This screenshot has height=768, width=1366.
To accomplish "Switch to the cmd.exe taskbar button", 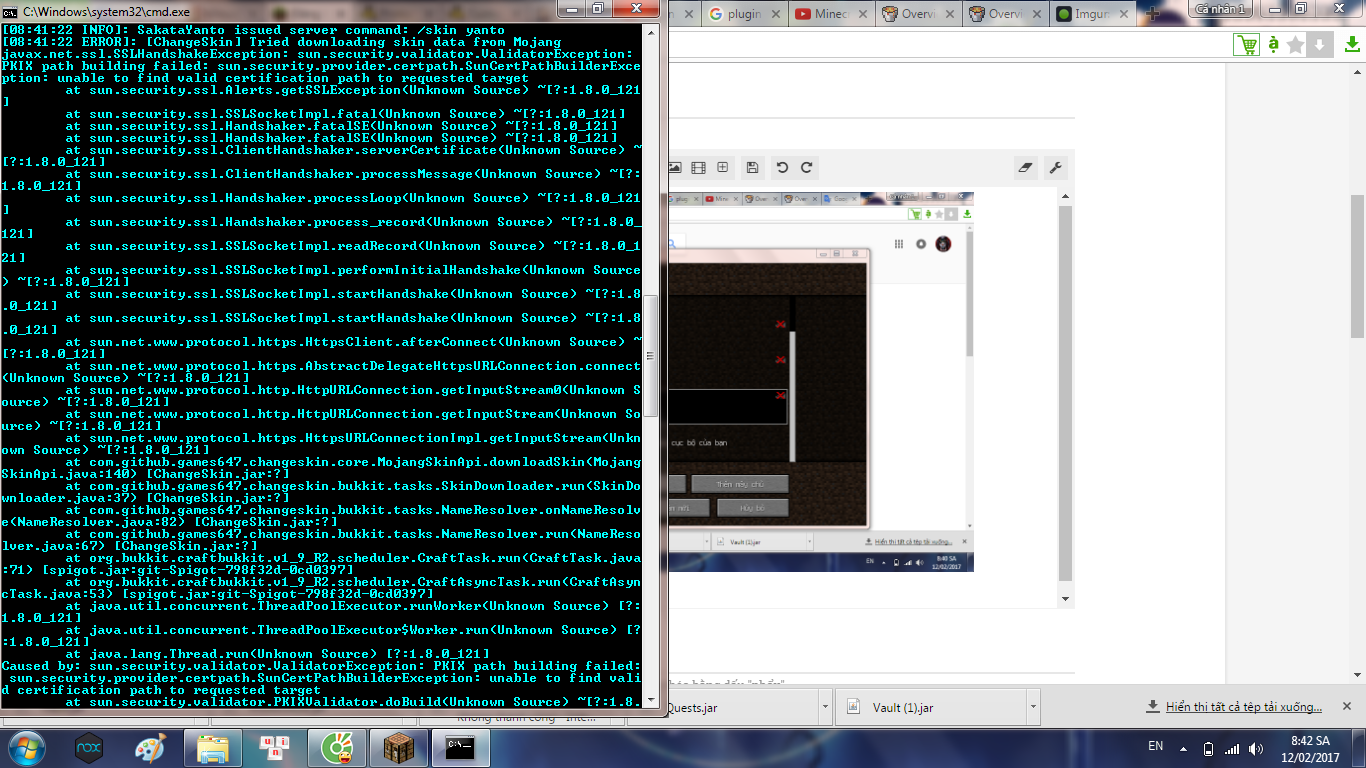I will click(x=459, y=747).
